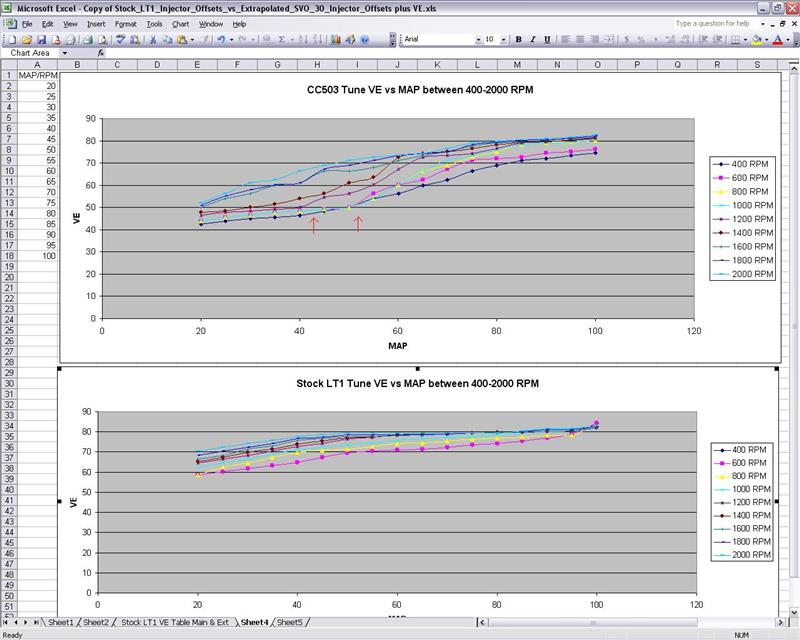Viewport: 800px width, 640px height.
Task: Click the yellow Fill Color swatch
Action: tap(757, 40)
